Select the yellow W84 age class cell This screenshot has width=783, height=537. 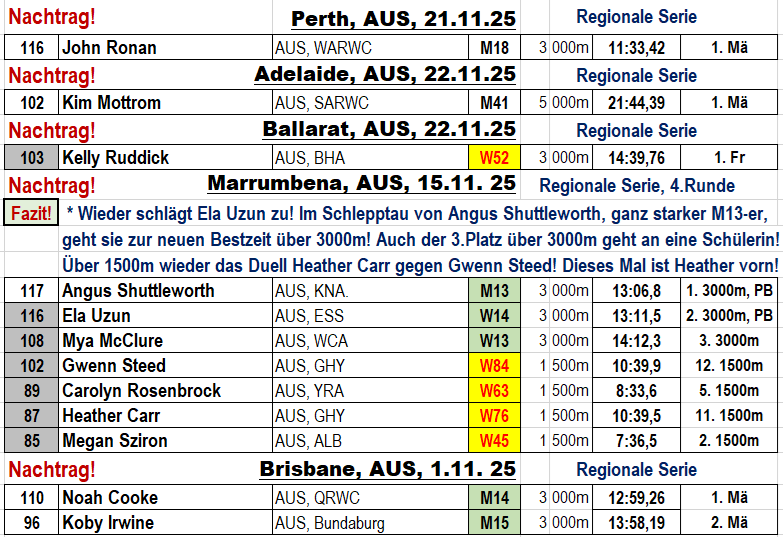pyautogui.click(x=494, y=365)
